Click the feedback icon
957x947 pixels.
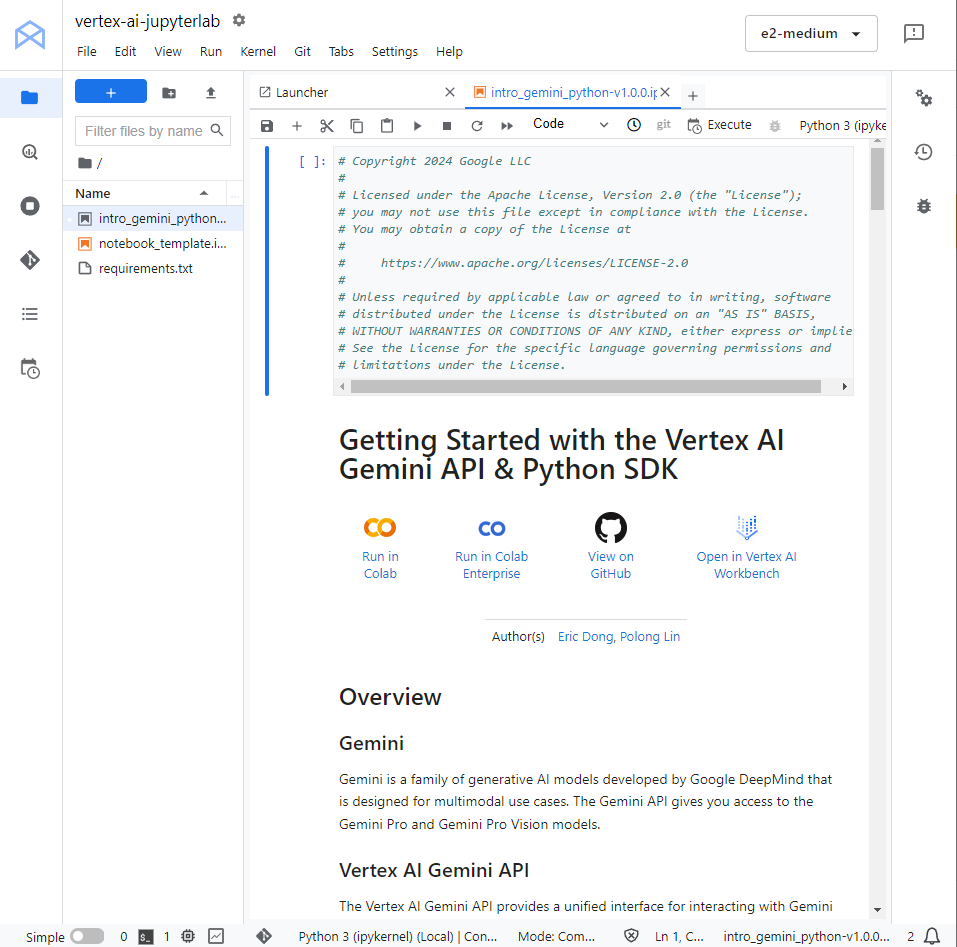click(913, 33)
